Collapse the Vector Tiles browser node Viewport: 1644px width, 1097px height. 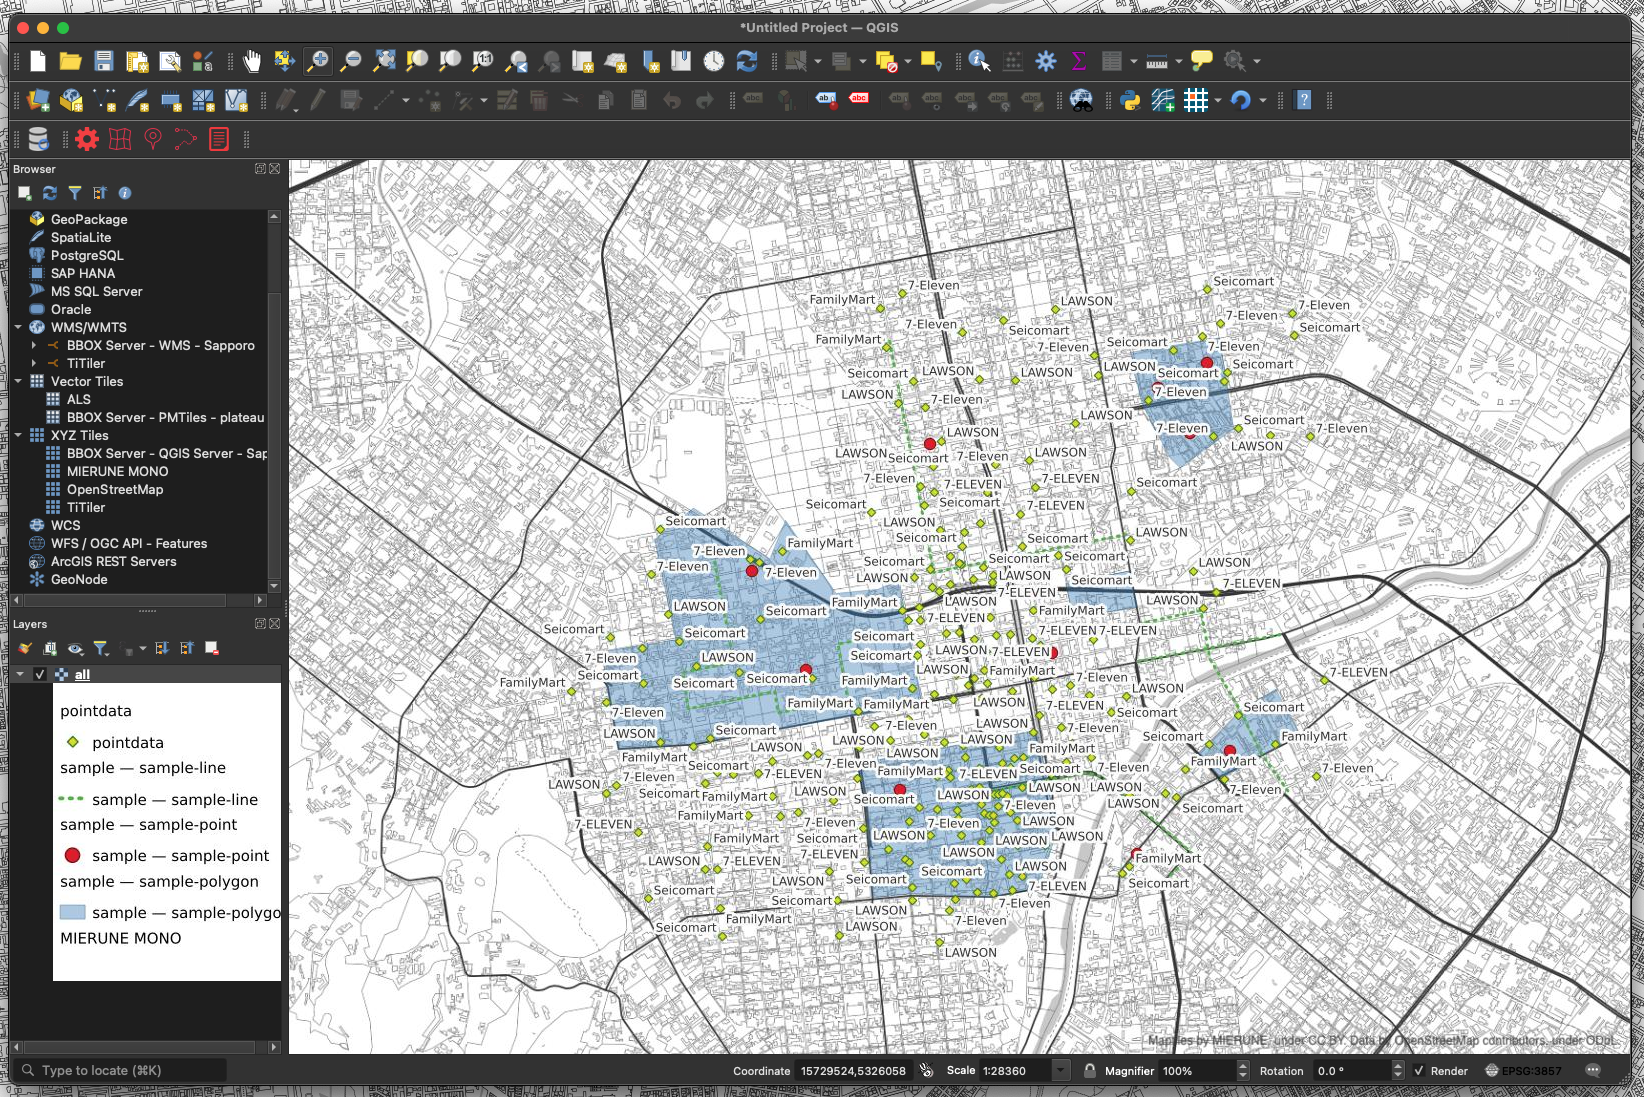18,381
